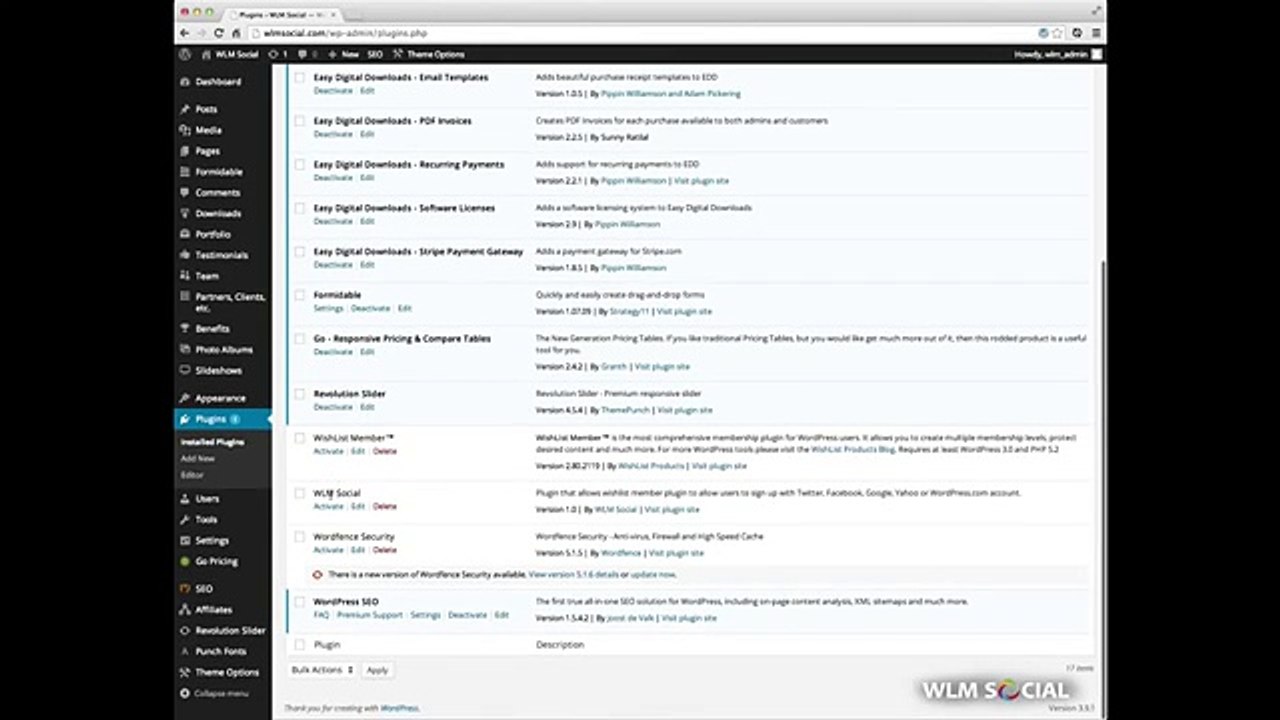Select all plugins with the footer Plugin checkbox
1280x720 pixels.
click(x=299, y=645)
